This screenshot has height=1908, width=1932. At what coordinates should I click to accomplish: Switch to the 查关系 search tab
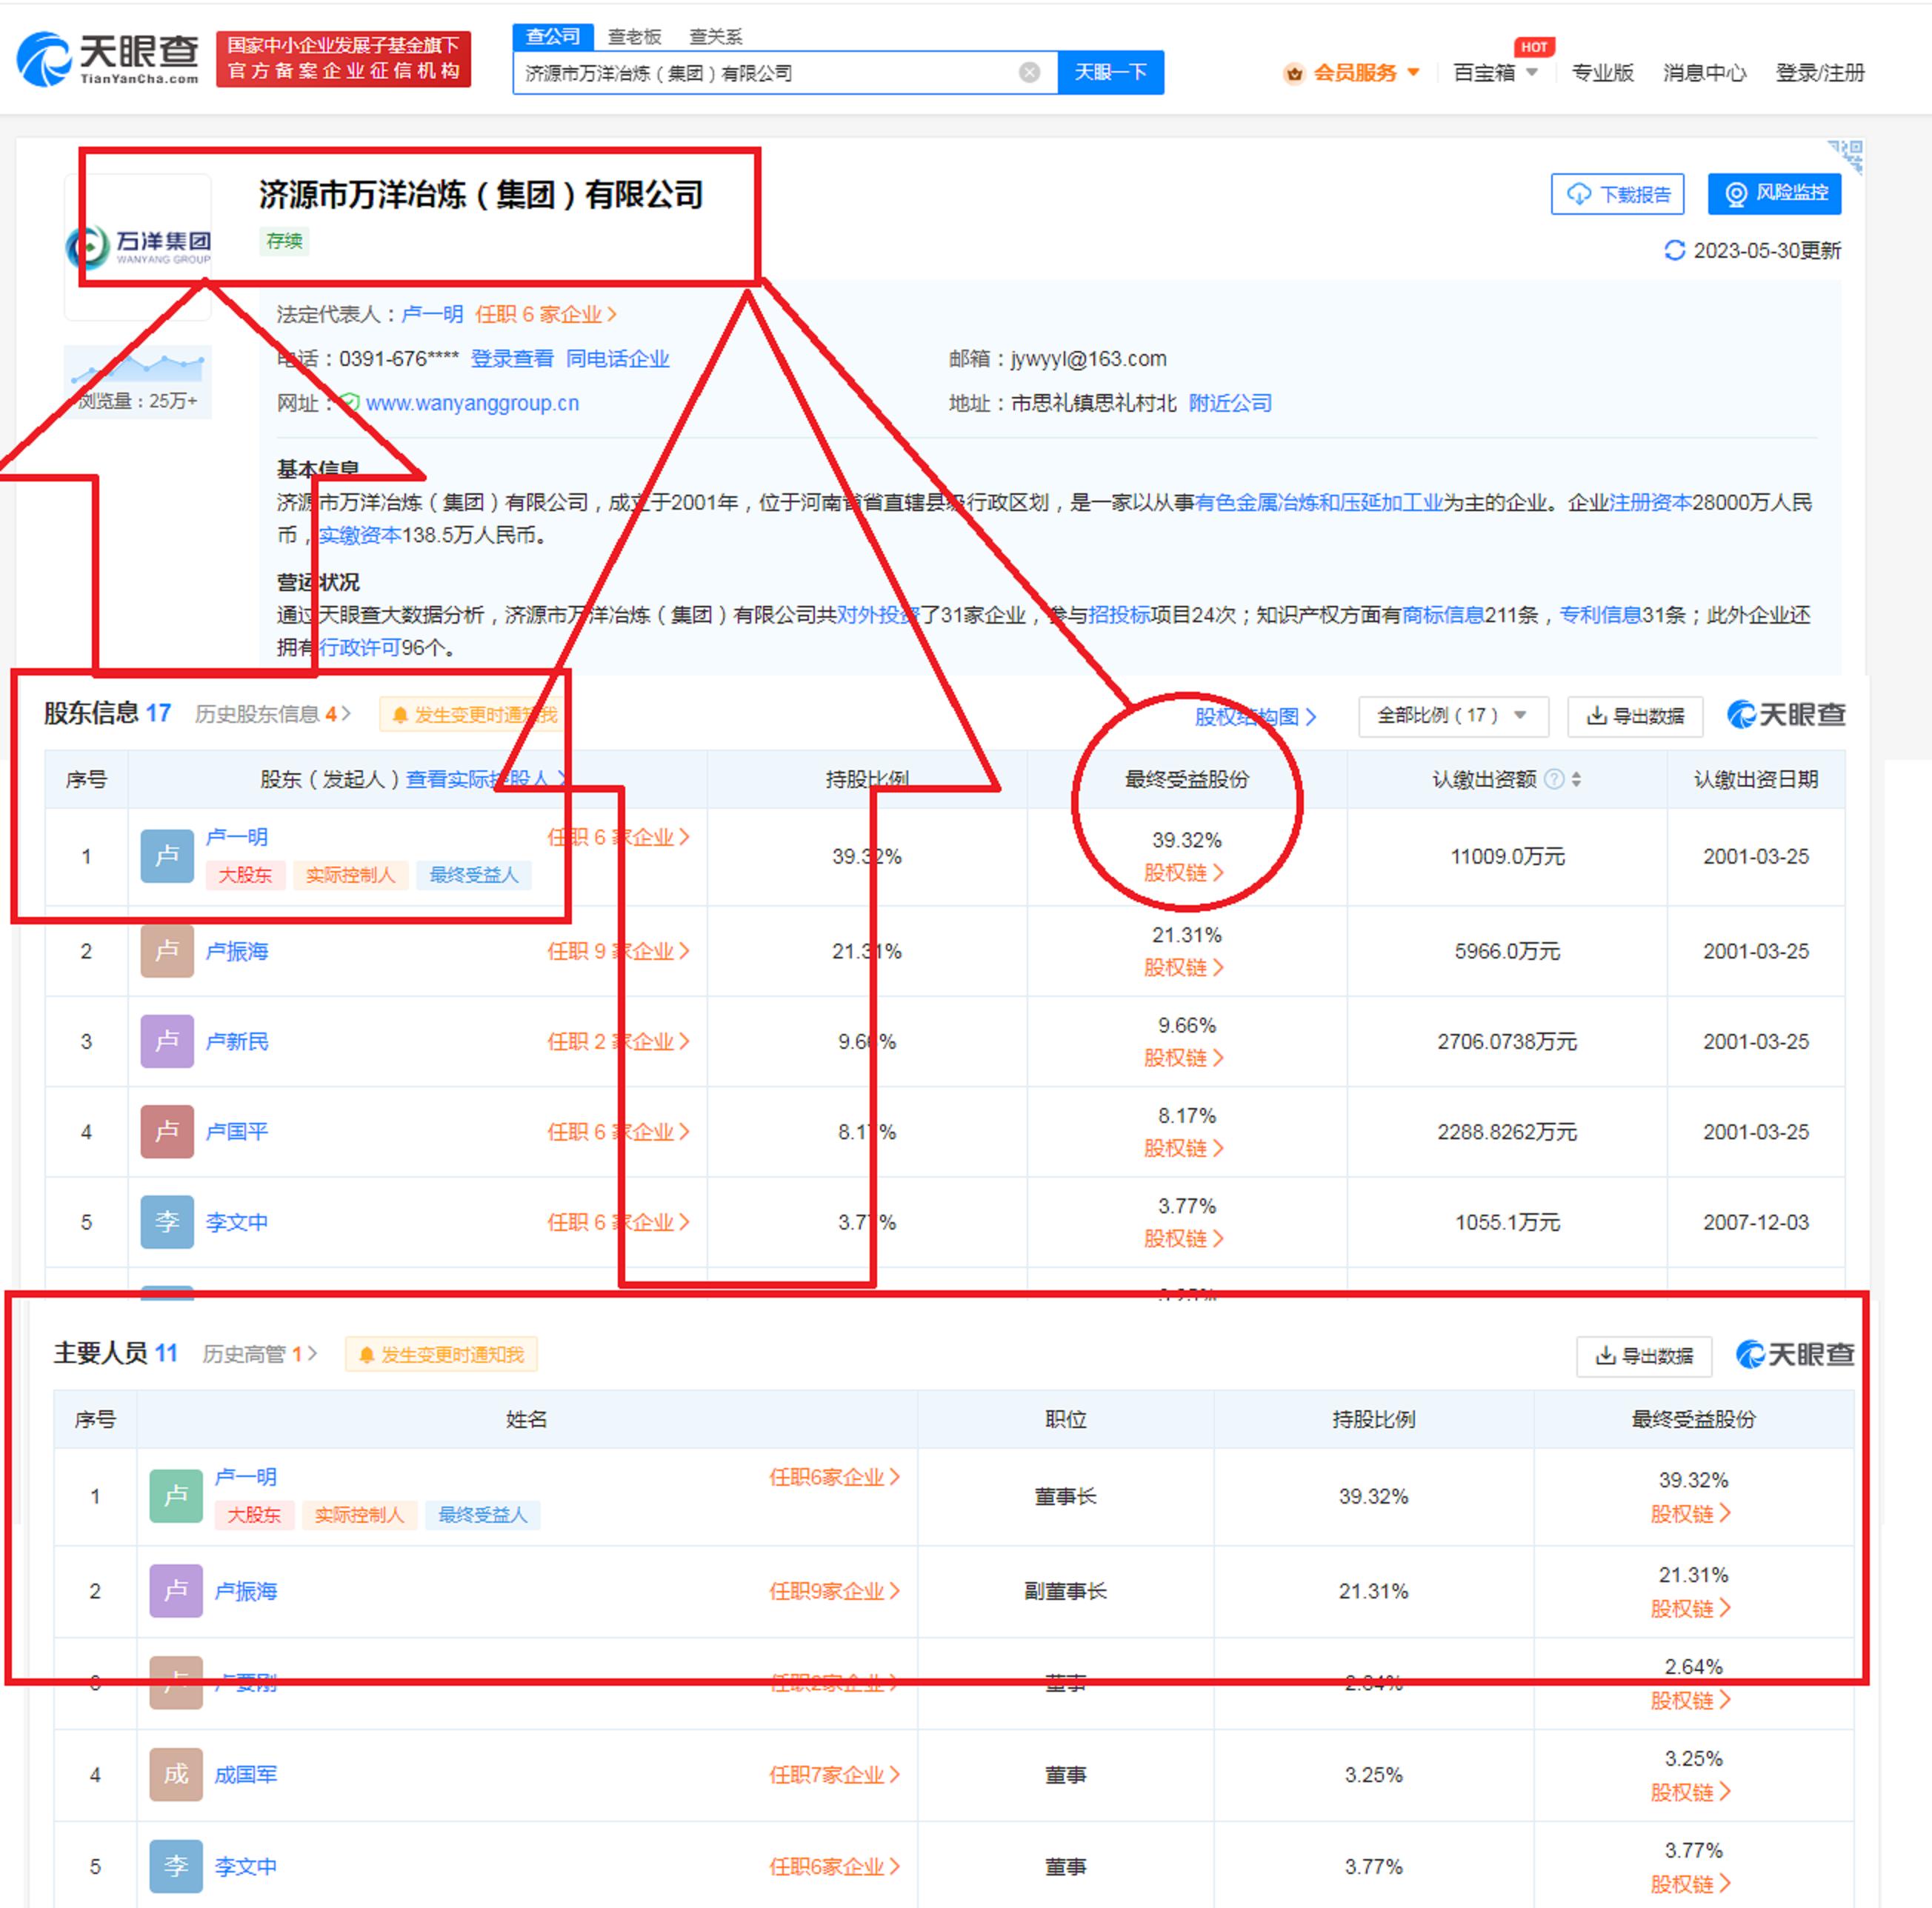tap(716, 37)
